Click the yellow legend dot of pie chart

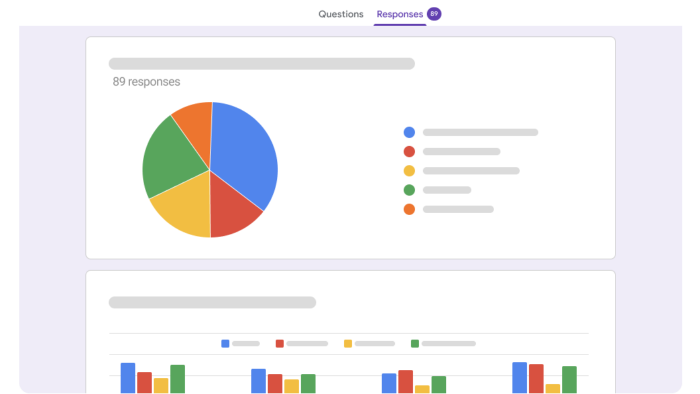point(409,170)
